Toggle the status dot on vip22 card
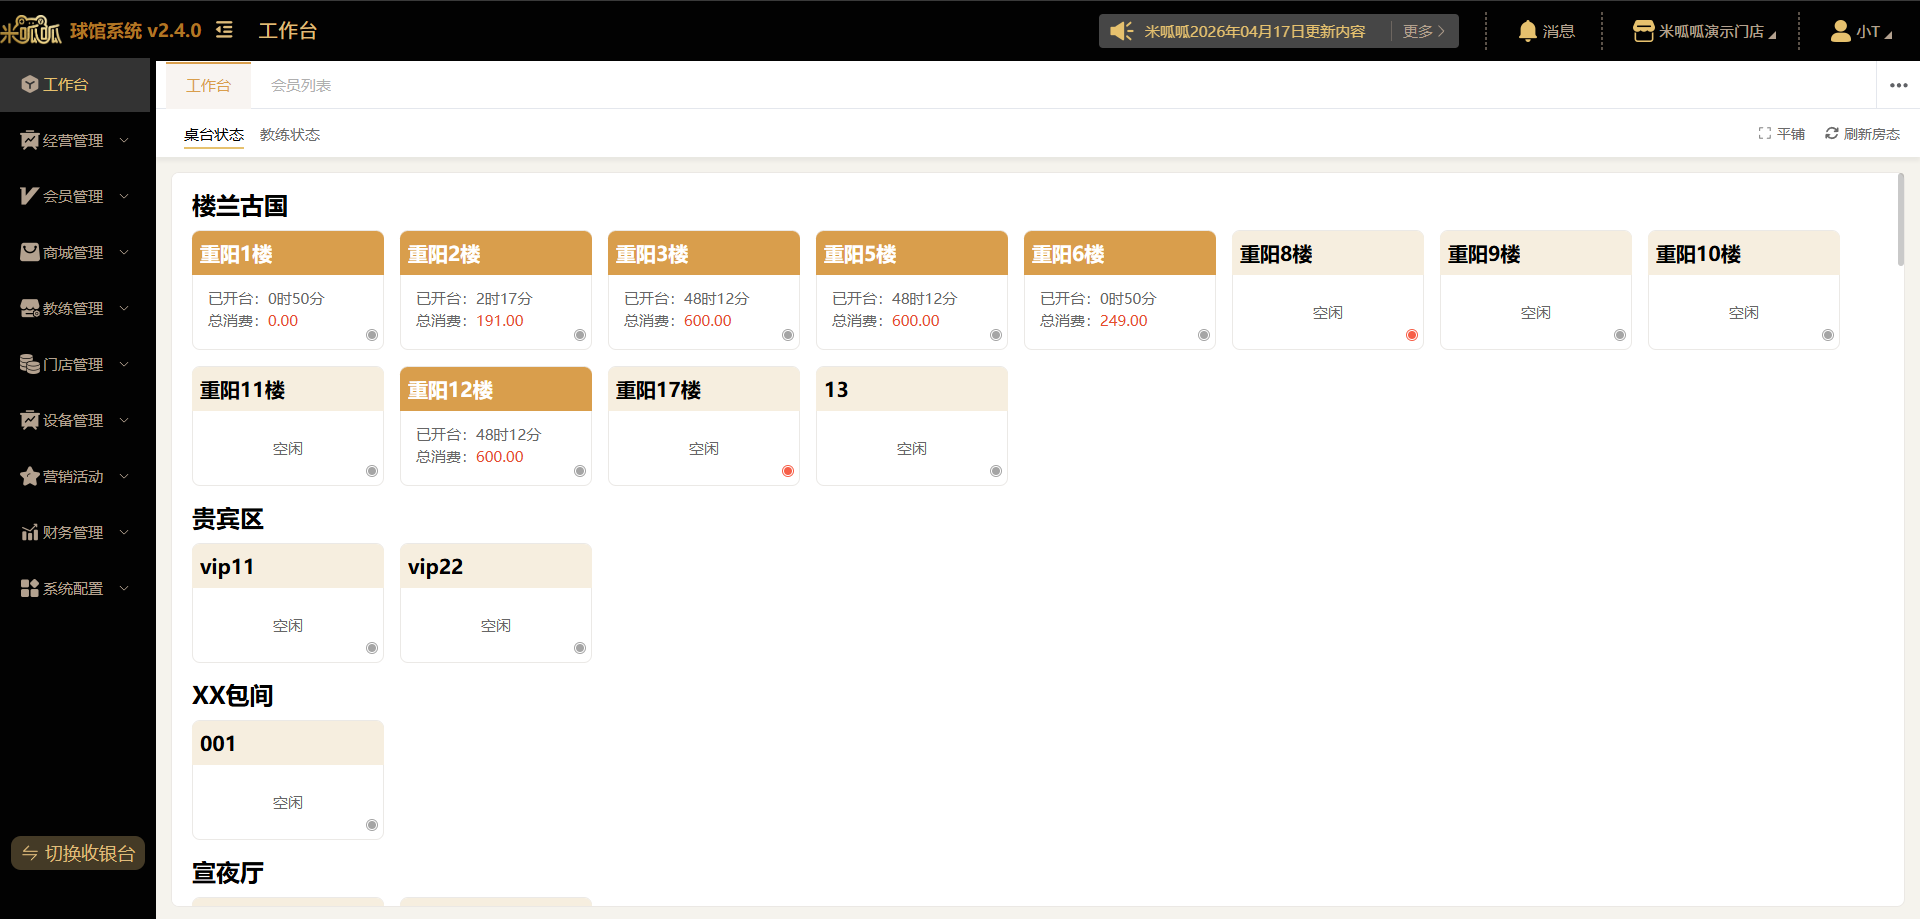The width and height of the screenshot is (1920, 919). [580, 648]
